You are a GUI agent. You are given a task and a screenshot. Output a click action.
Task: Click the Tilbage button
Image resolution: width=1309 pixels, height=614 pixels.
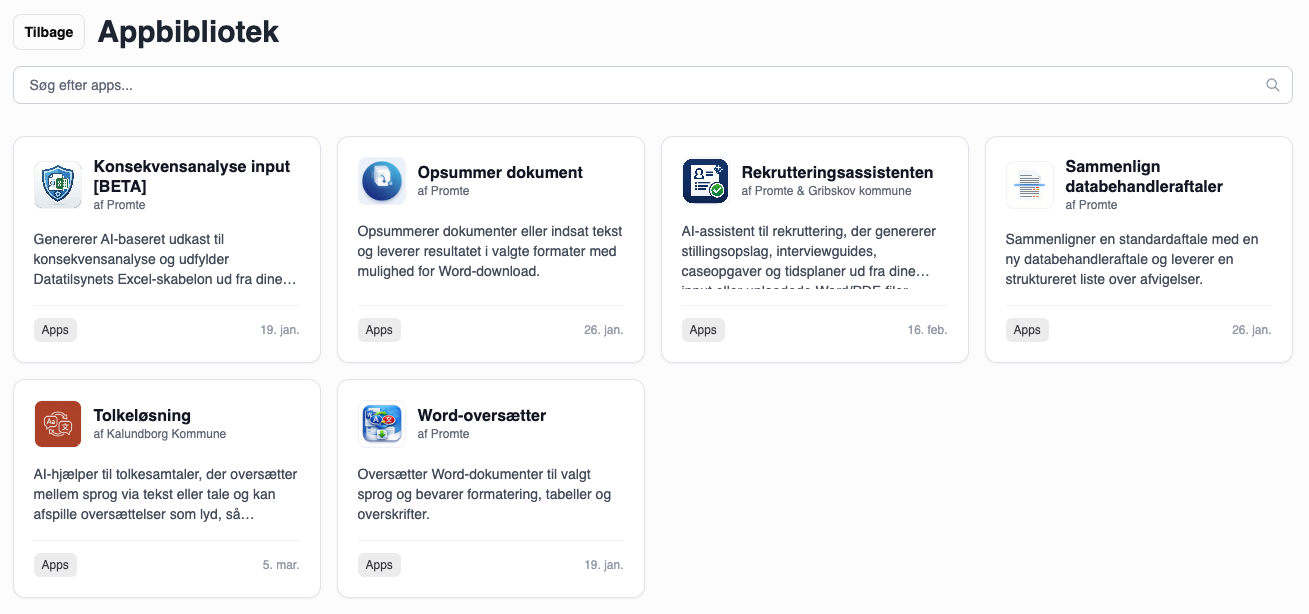coord(48,32)
